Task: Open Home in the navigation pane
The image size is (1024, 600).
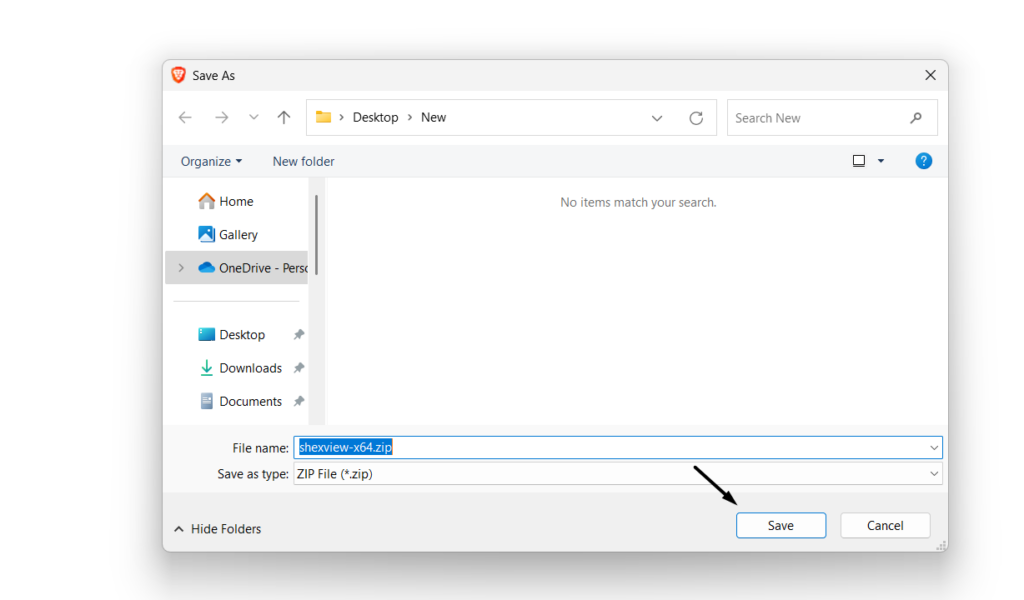Action: 236,201
